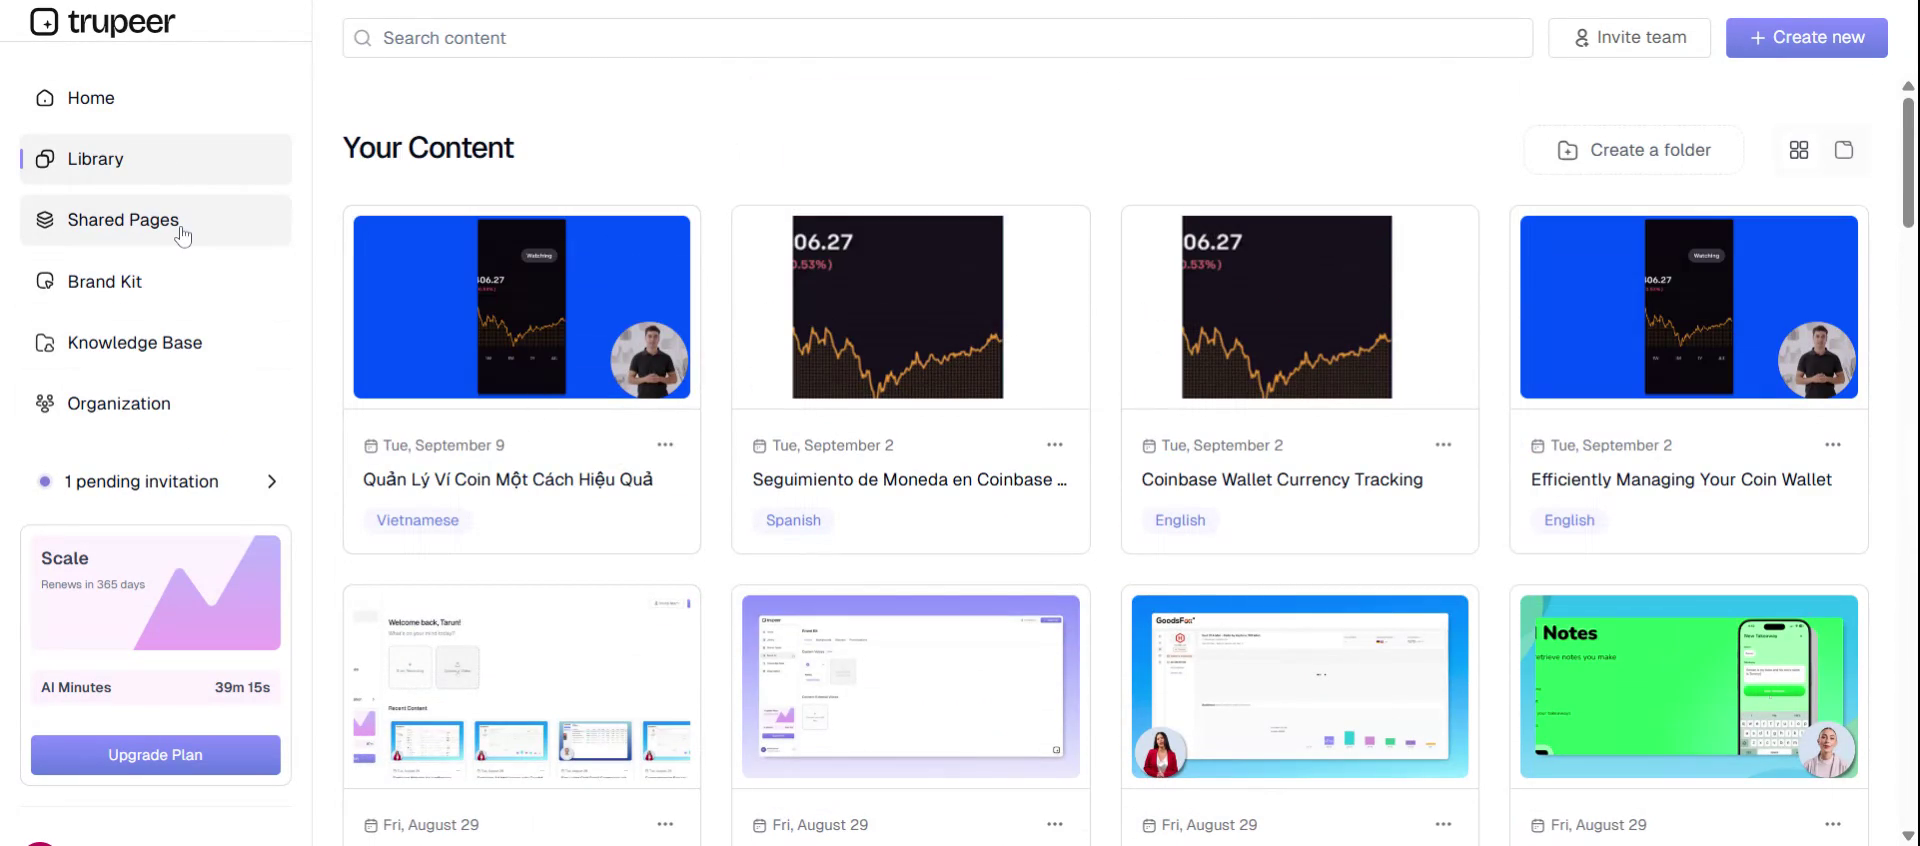Open Shared Pages section
Screen dimensions: 1920x846
155,220
